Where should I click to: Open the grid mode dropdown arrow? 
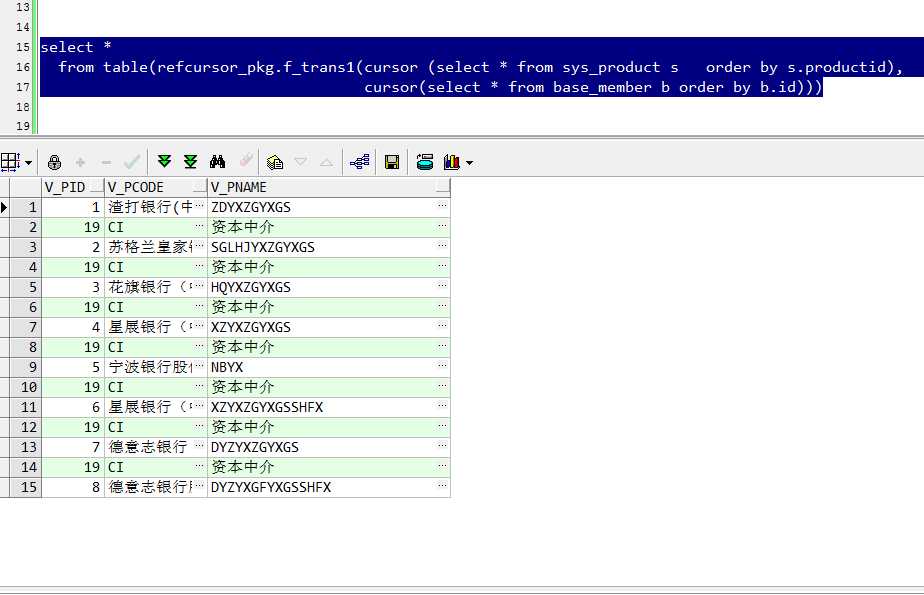point(28,163)
